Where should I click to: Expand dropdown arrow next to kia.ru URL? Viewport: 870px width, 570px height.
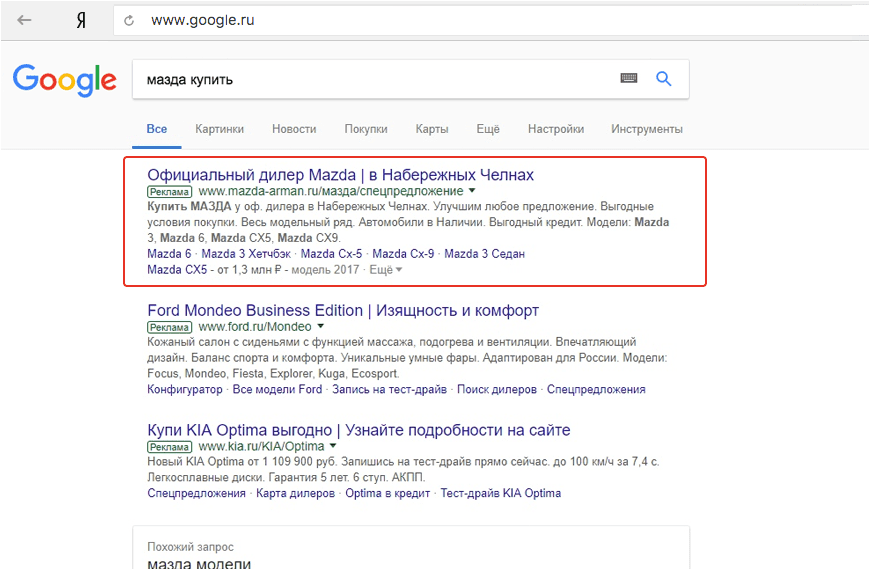coord(334,446)
